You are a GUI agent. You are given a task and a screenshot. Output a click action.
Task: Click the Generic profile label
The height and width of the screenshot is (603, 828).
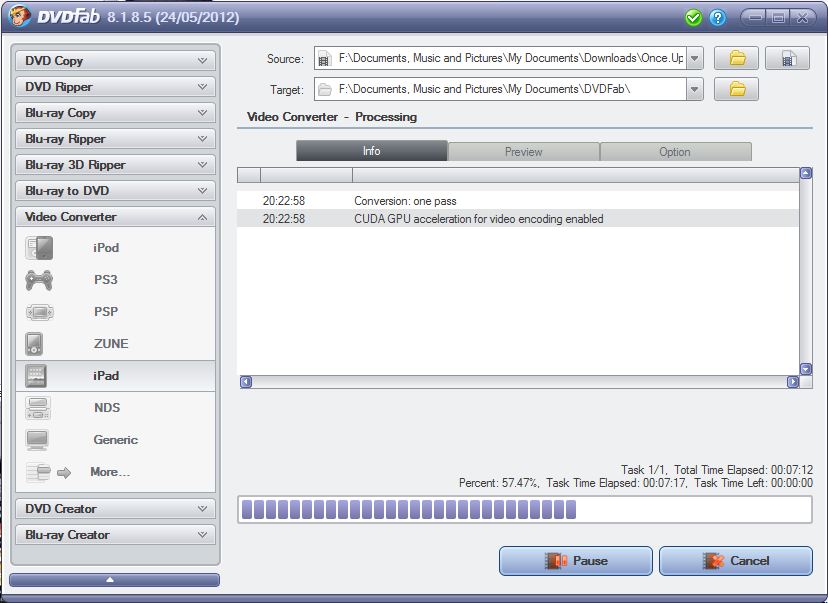pos(116,440)
